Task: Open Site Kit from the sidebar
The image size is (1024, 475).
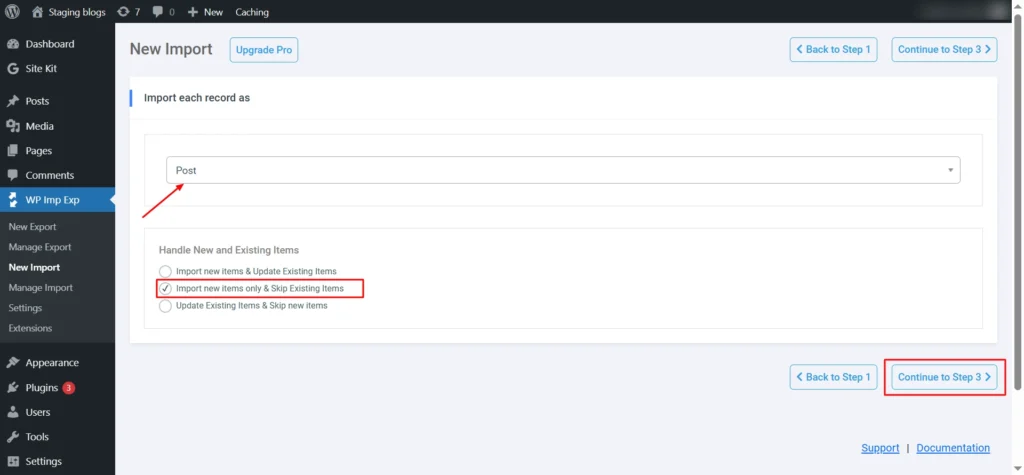Action: coord(40,69)
